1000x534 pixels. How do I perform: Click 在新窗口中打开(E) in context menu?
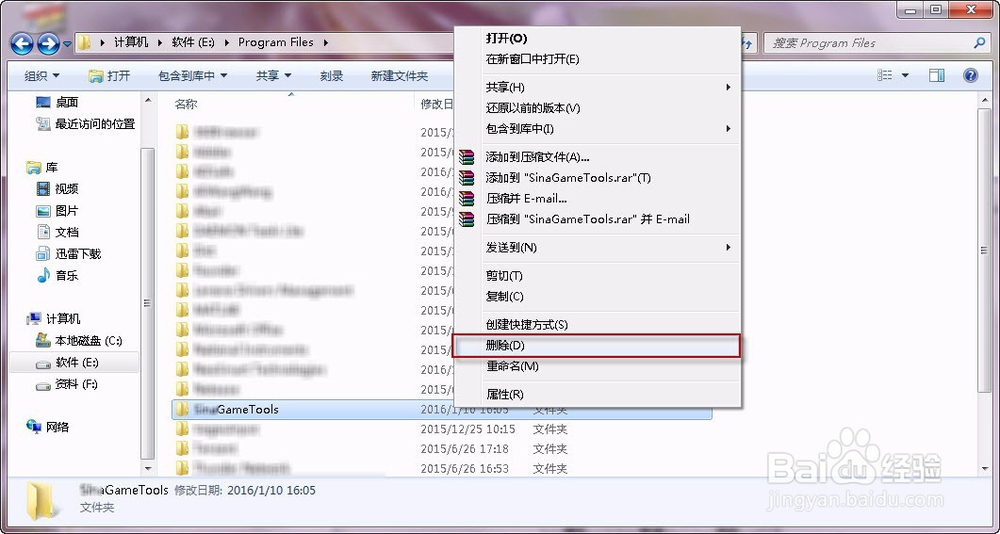(597, 59)
